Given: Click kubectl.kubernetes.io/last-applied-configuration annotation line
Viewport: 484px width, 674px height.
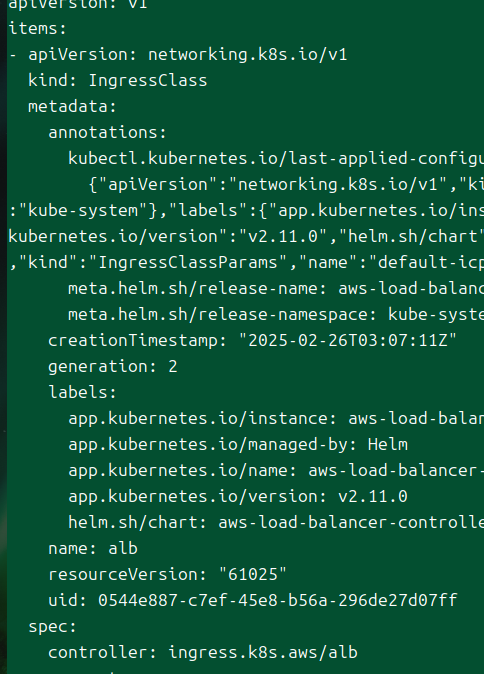Looking at the screenshot, I should coord(276,159).
